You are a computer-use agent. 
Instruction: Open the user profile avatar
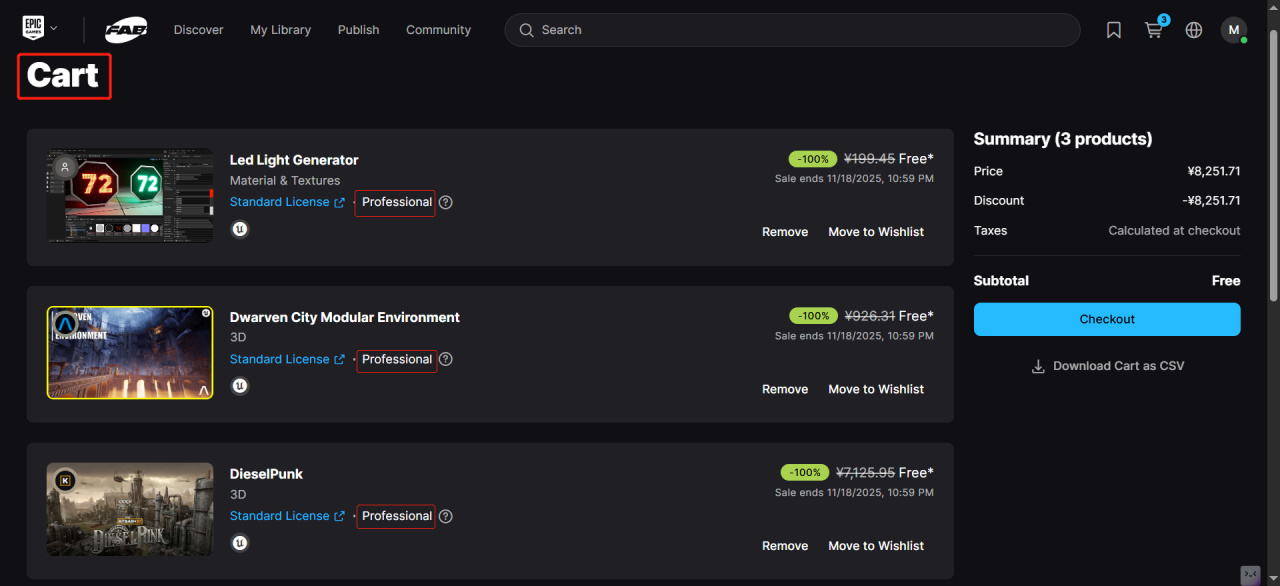[x=1233, y=30]
